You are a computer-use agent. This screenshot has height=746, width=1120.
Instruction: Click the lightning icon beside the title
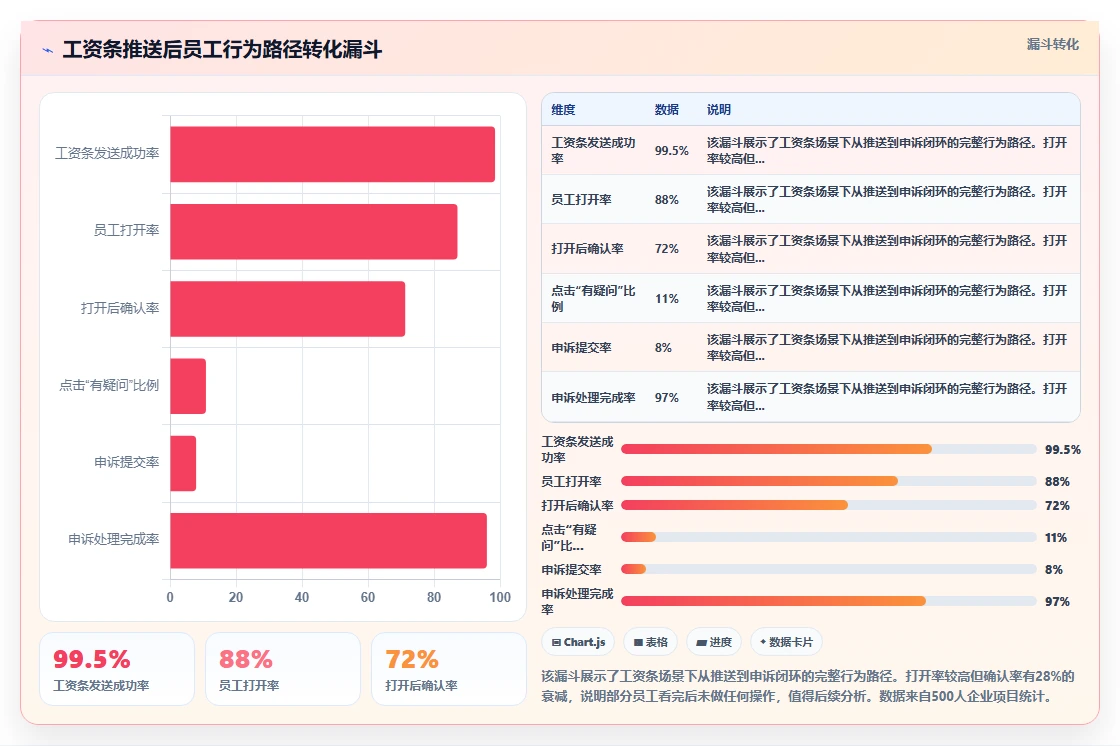[48, 50]
